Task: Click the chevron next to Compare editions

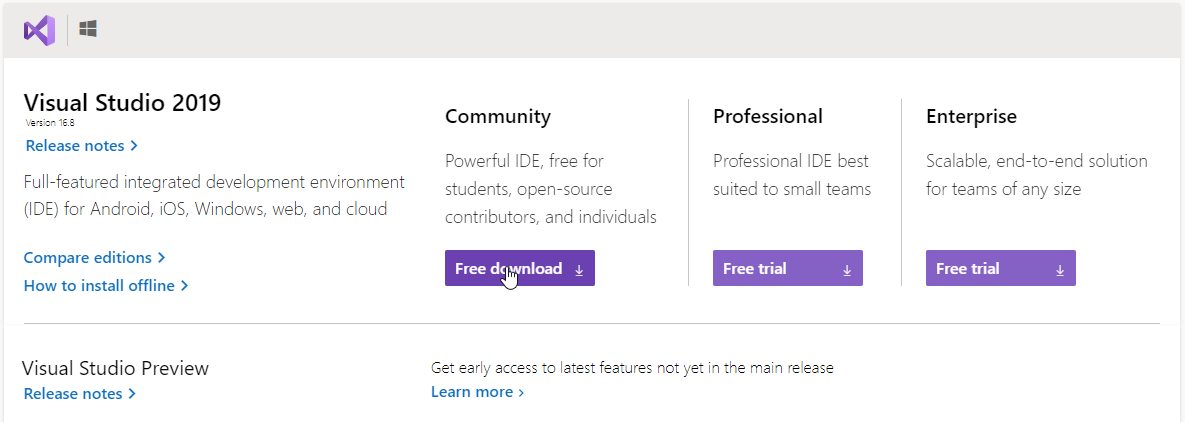Action: click(x=162, y=258)
